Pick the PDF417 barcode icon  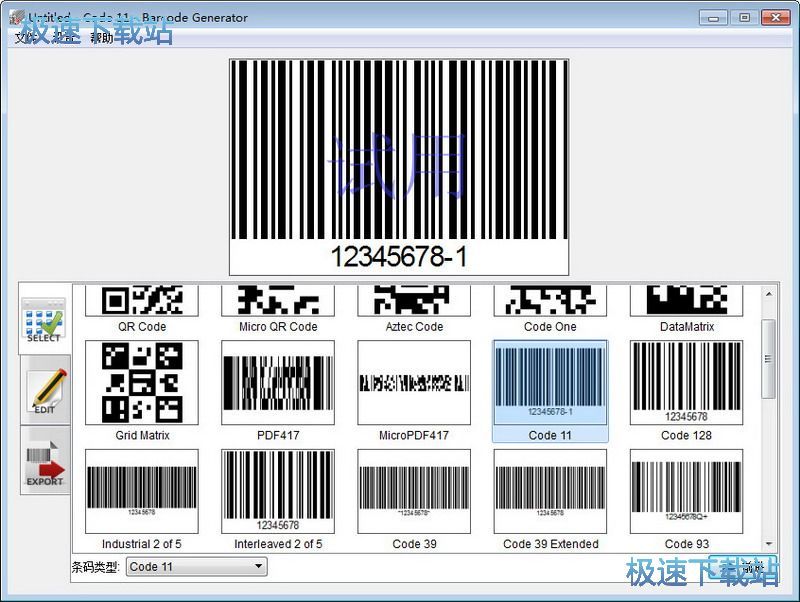277,382
